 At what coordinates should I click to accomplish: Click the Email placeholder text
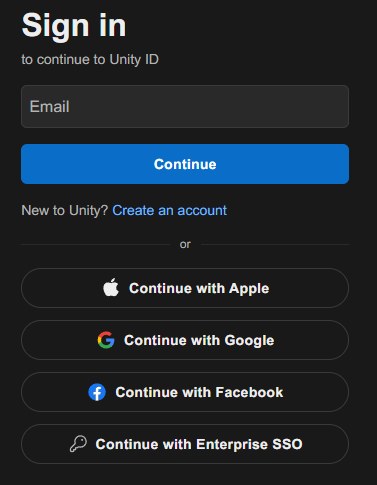[x=50, y=107]
